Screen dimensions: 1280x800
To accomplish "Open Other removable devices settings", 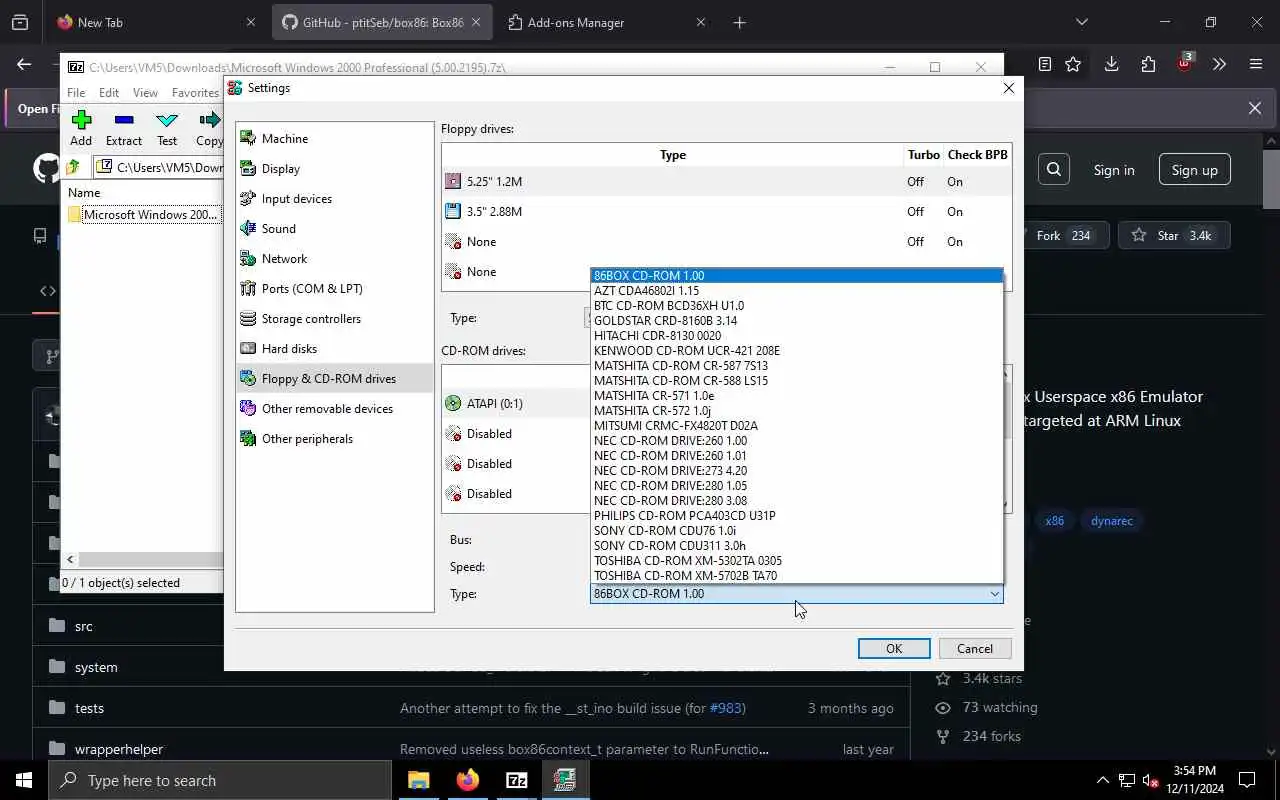I will coord(335,408).
